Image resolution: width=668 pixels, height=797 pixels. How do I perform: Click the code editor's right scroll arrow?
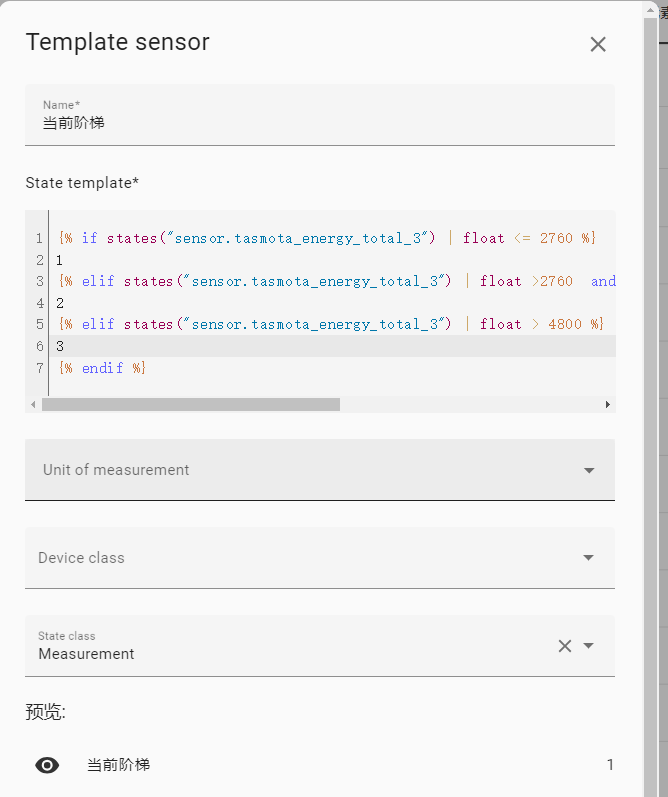pos(607,405)
